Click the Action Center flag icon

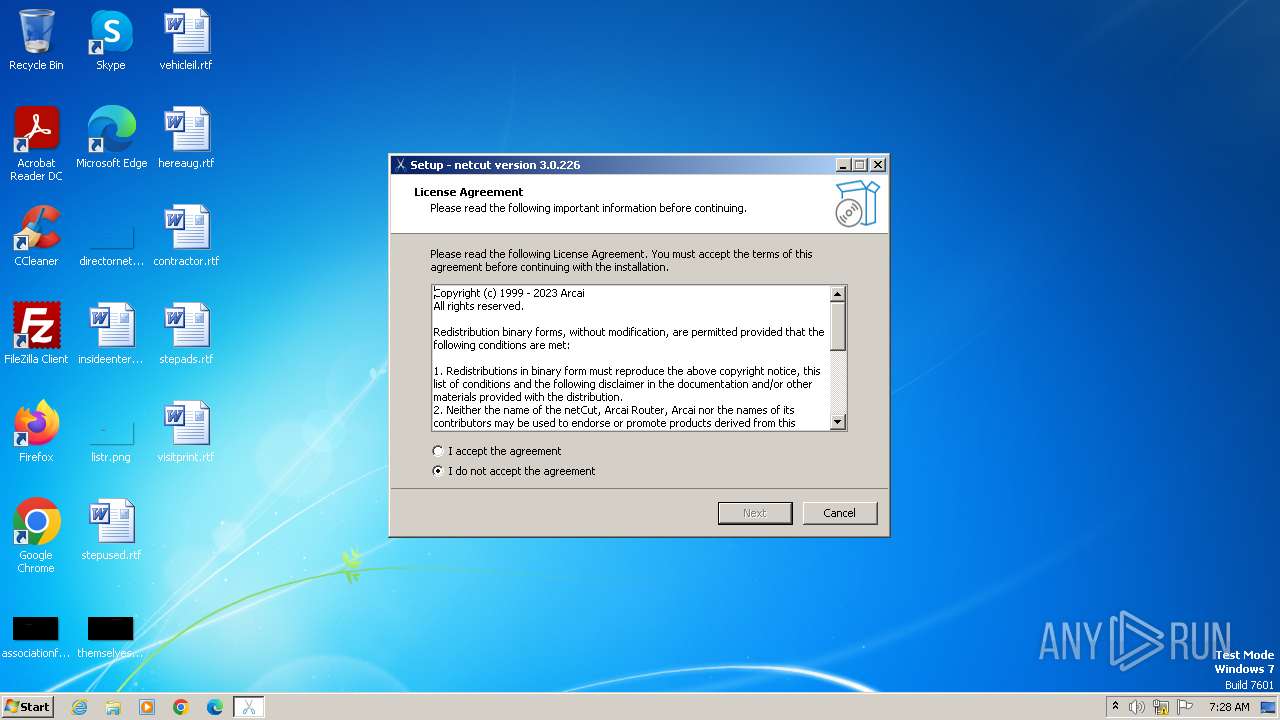[1185, 707]
